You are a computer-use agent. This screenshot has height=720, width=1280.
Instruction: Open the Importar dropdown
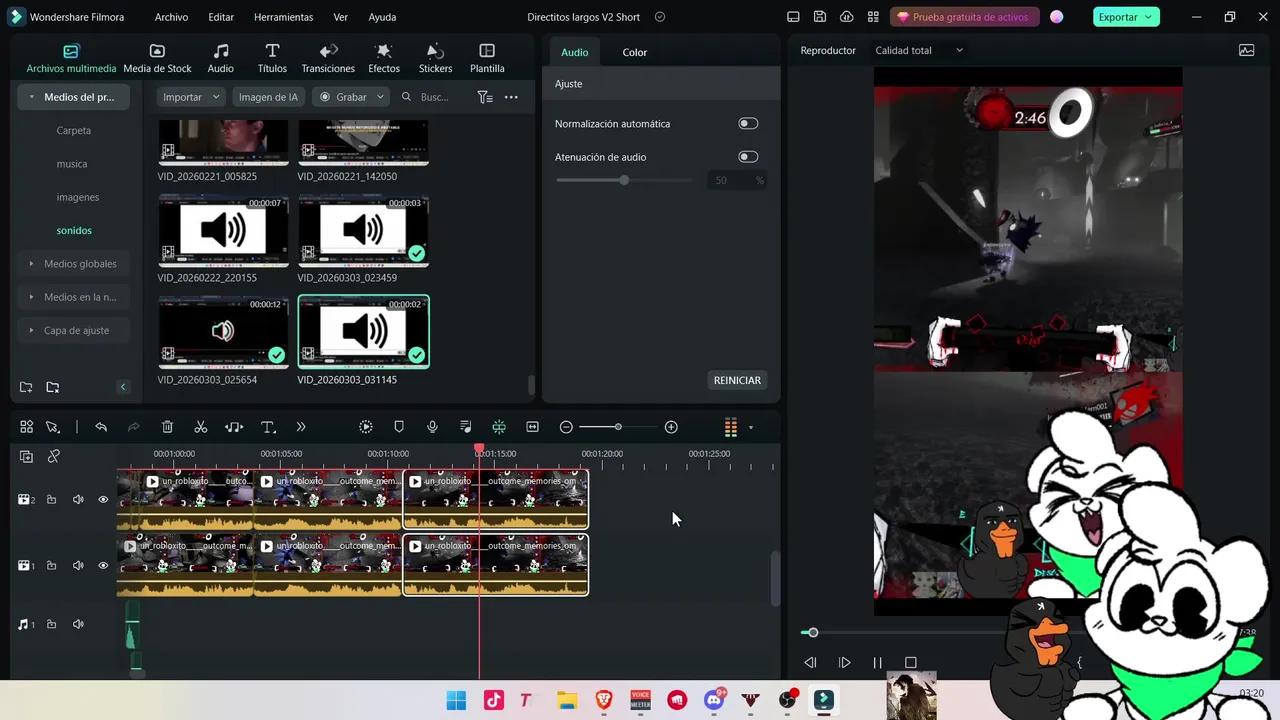coord(191,97)
